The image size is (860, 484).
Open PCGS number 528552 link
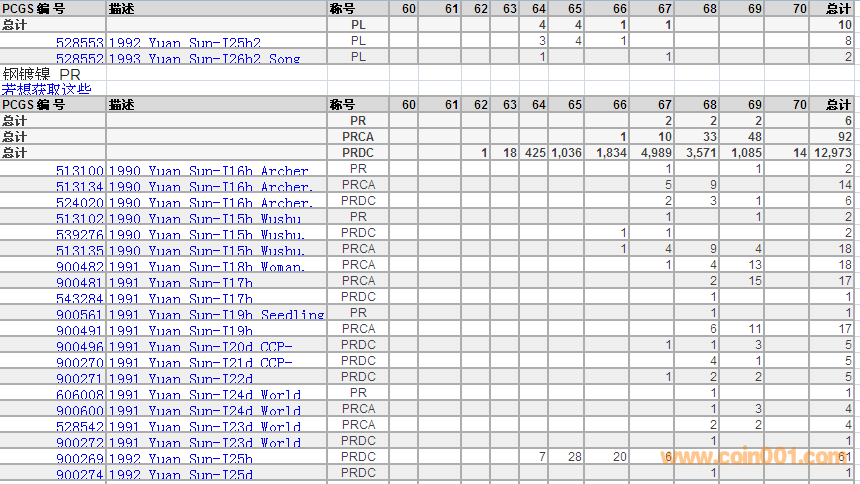point(79,58)
